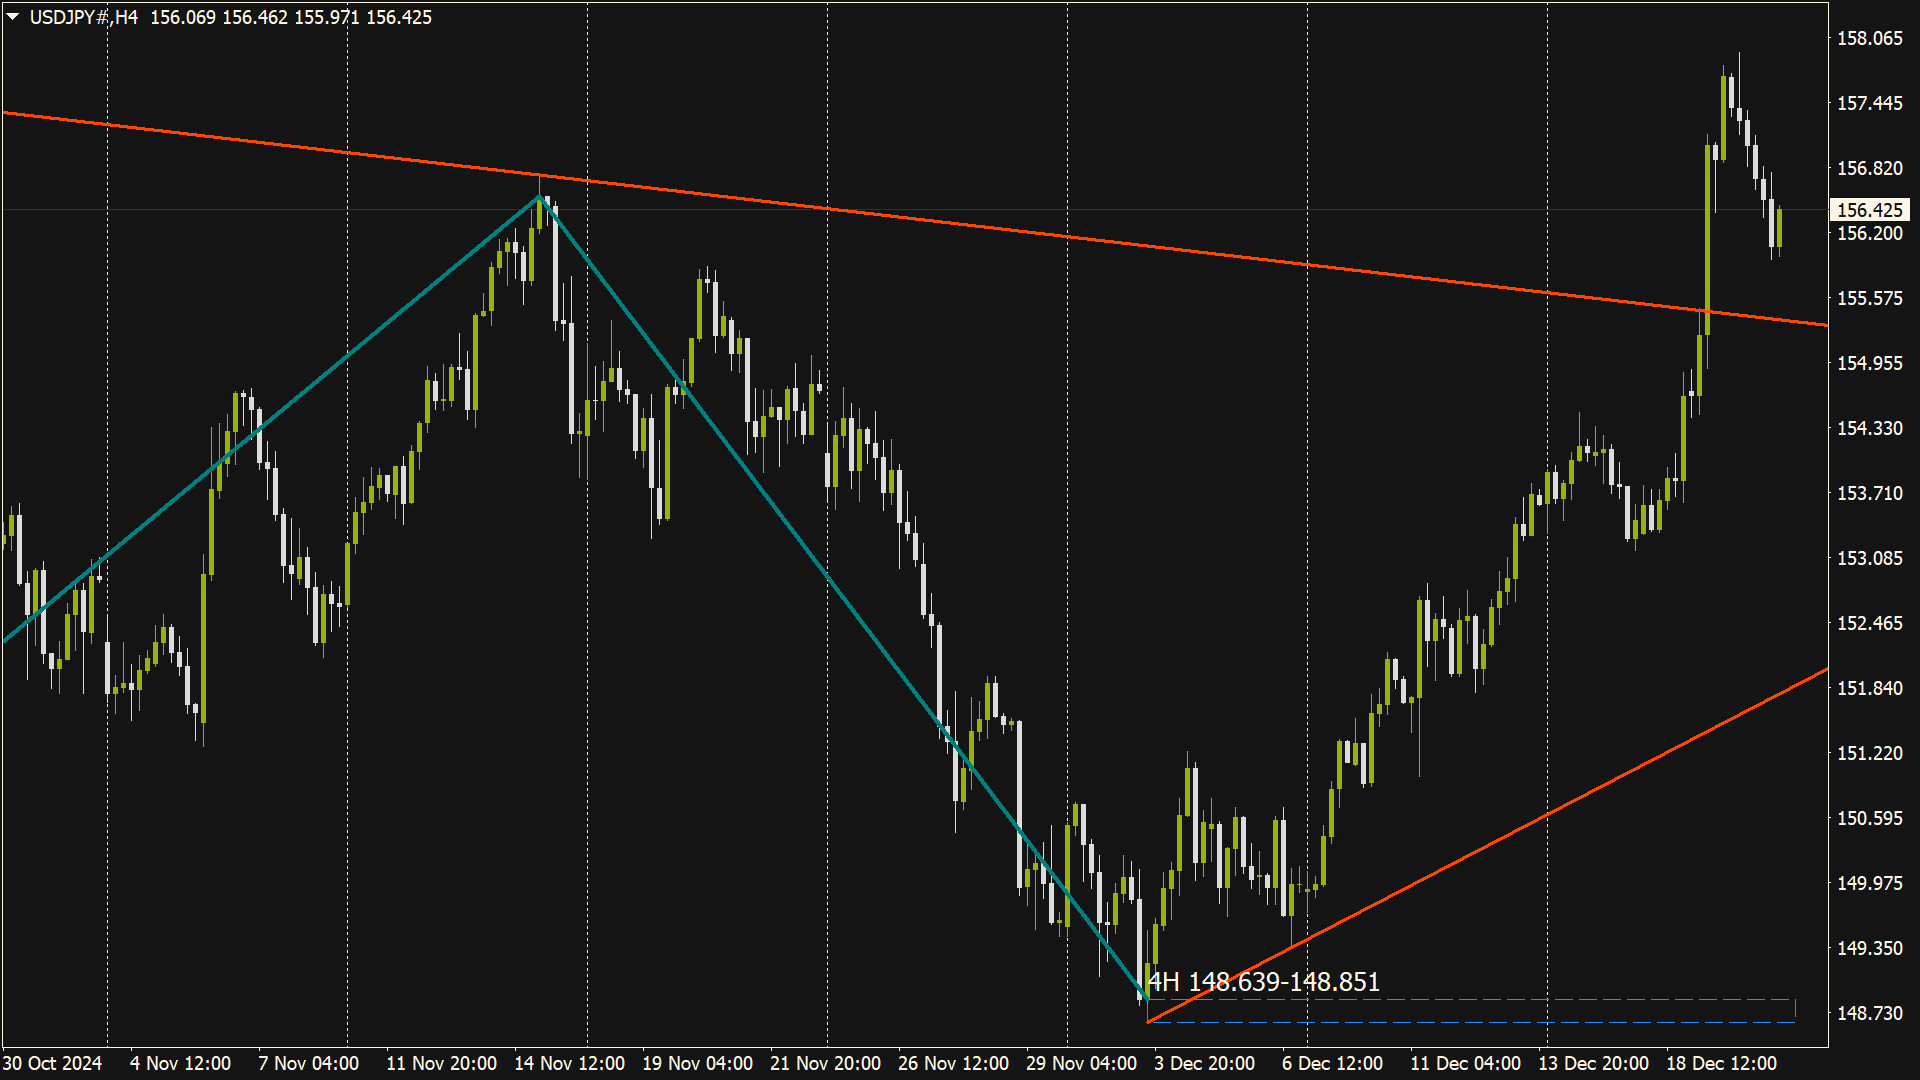Select the 7 Nov 04:00 time label

pos(309,1063)
